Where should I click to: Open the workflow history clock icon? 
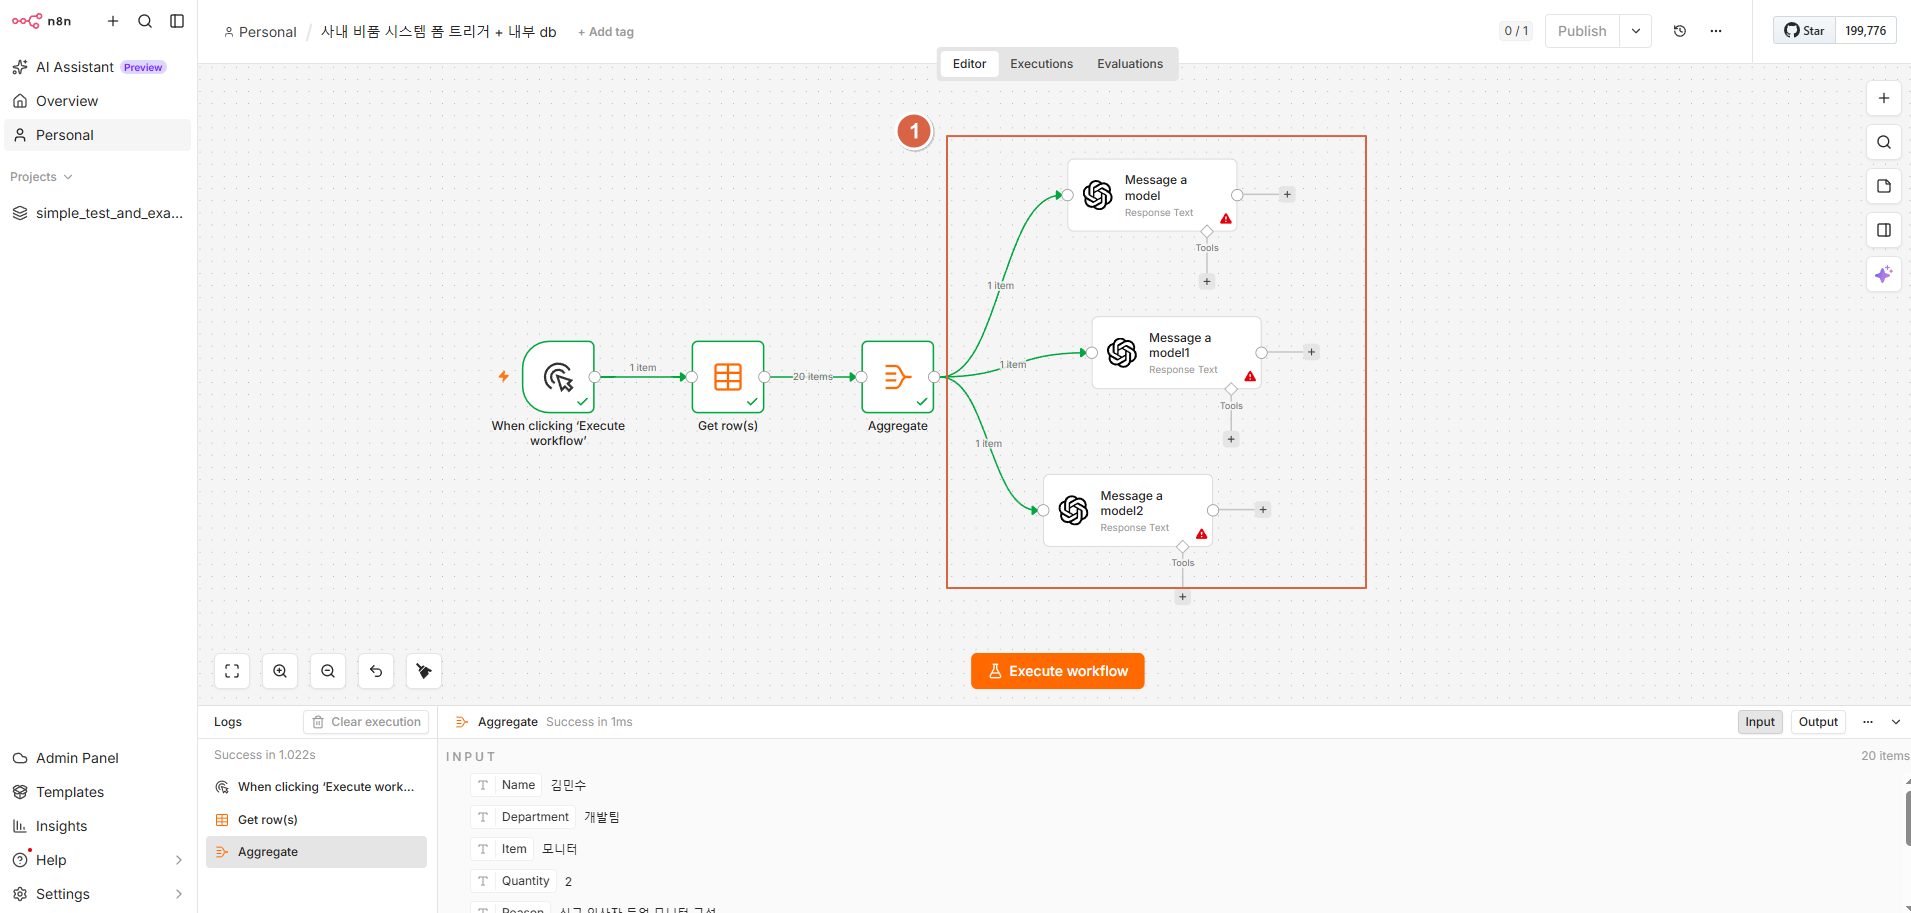[1680, 31]
